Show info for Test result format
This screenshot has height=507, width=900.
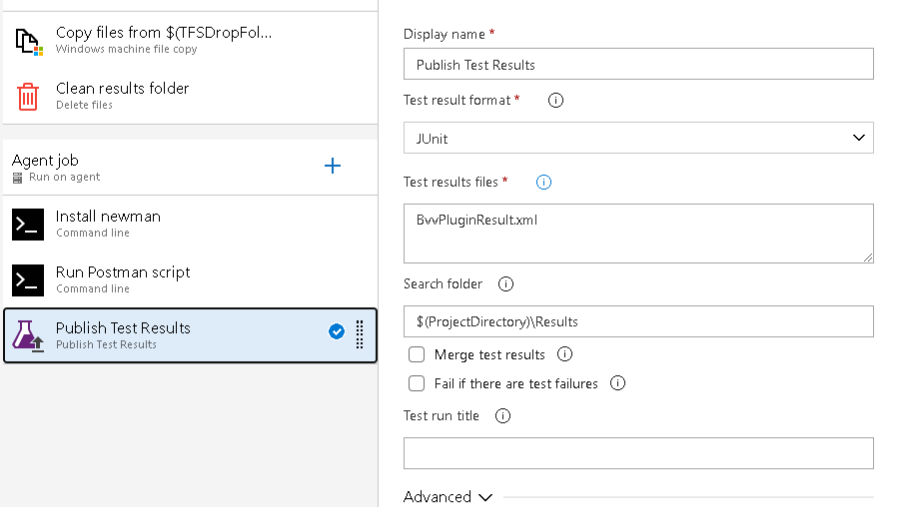[555, 100]
